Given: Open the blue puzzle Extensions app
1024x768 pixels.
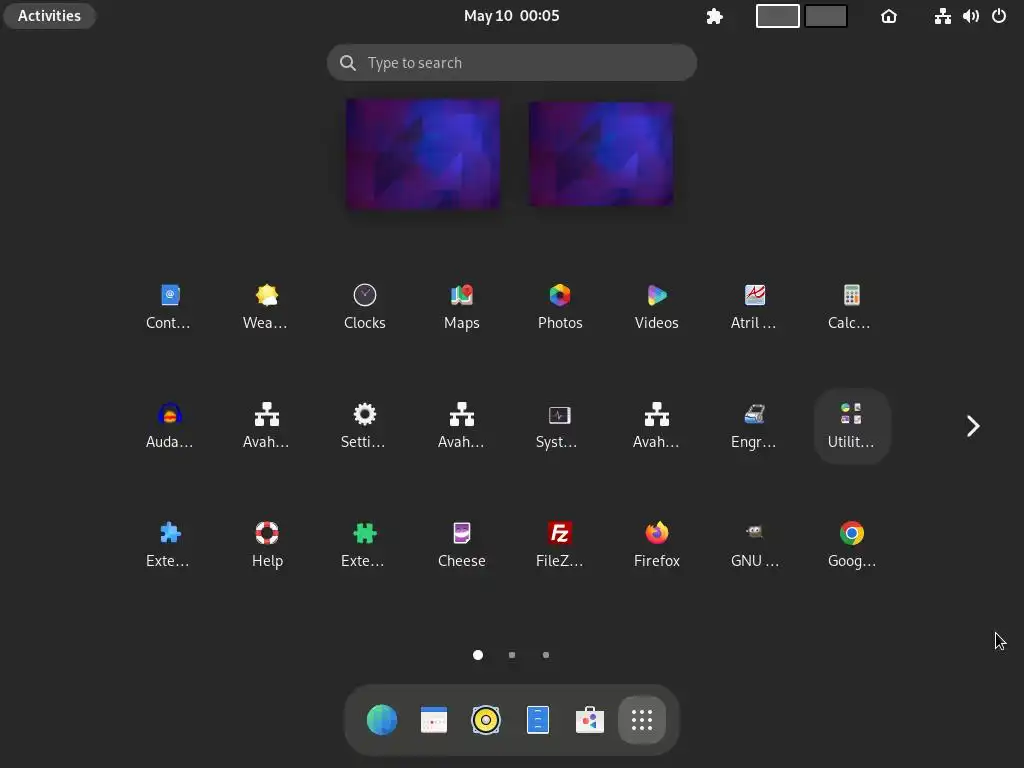Looking at the screenshot, I should [x=169, y=545].
